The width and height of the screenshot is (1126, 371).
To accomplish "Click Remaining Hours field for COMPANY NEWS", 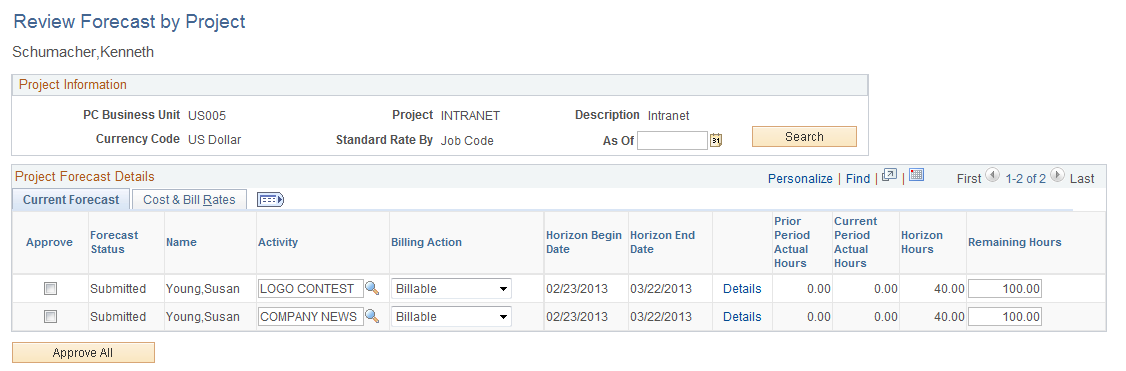I will click(x=1005, y=316).
